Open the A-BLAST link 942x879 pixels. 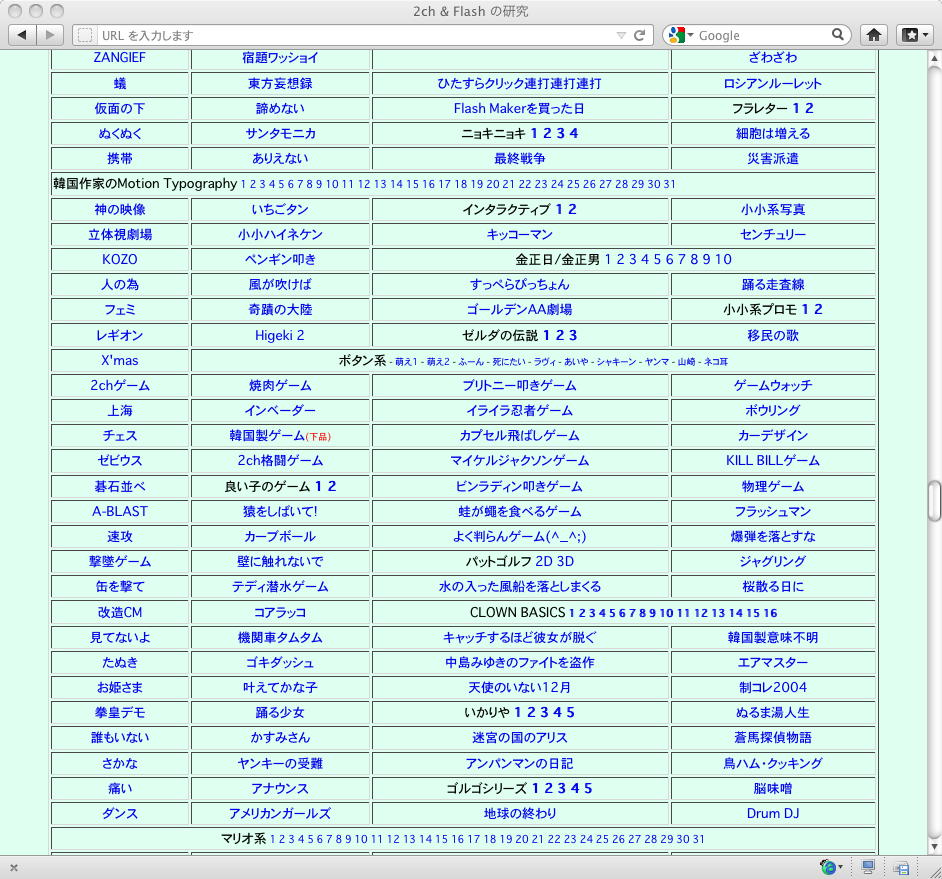click(x=120, y=511)
